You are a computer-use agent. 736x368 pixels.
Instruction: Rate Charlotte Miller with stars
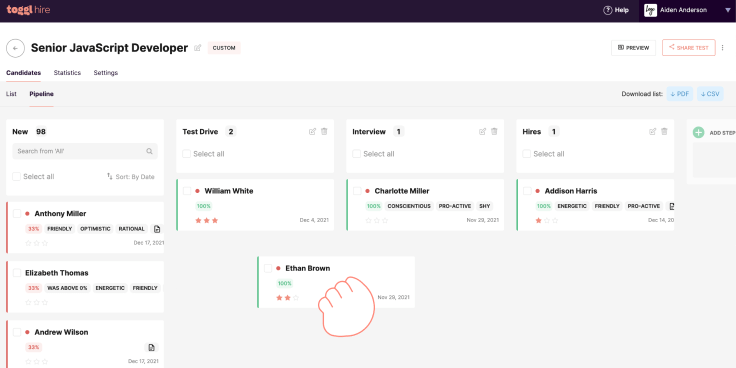[x=377, y=220]
